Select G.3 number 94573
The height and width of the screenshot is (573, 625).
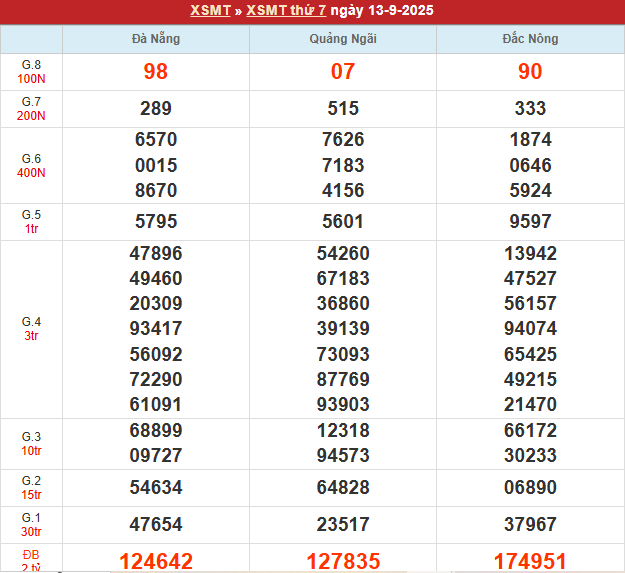(x=343, y=455)
